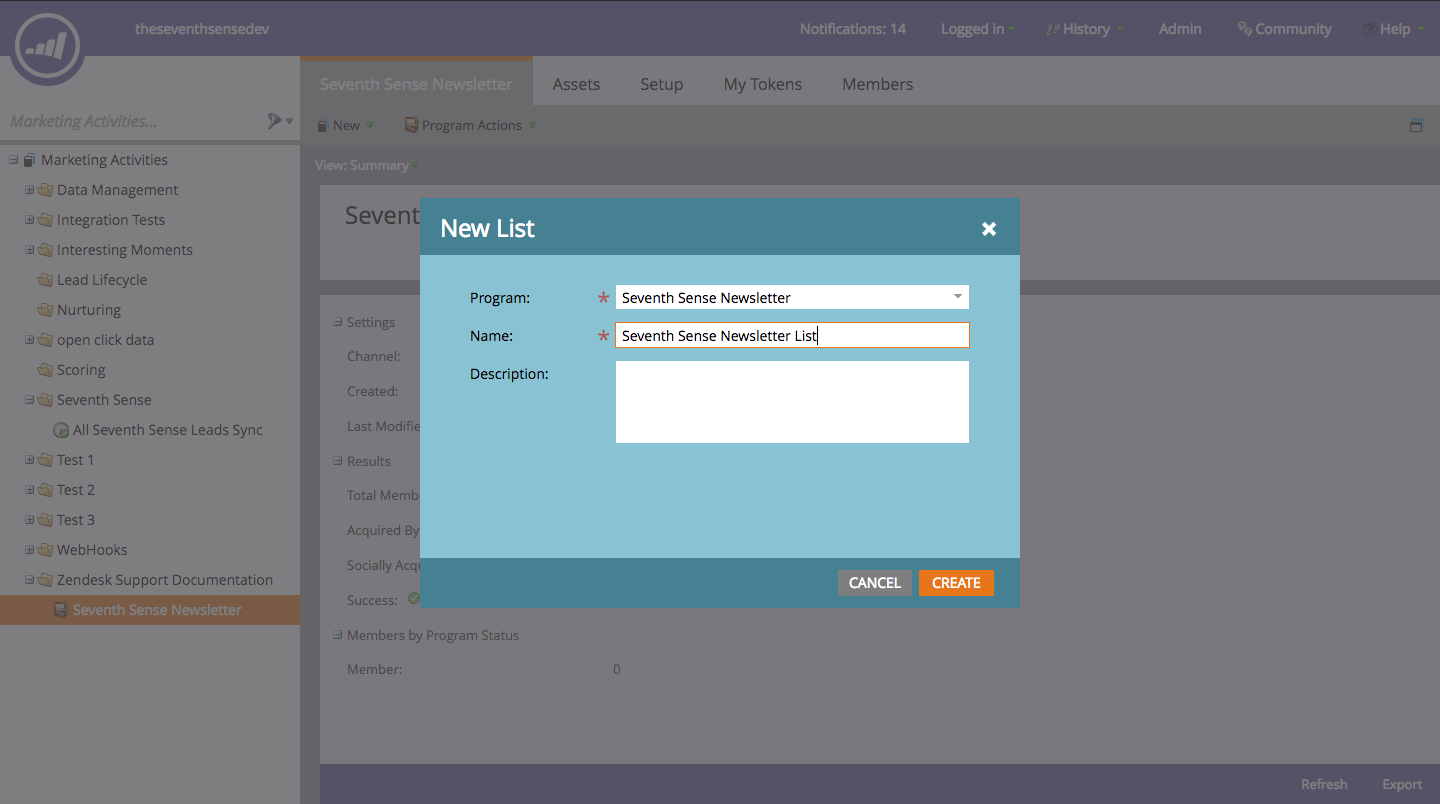Click in the Description text area
This screenshot has width=1440, height=804.
coord(792,402)
